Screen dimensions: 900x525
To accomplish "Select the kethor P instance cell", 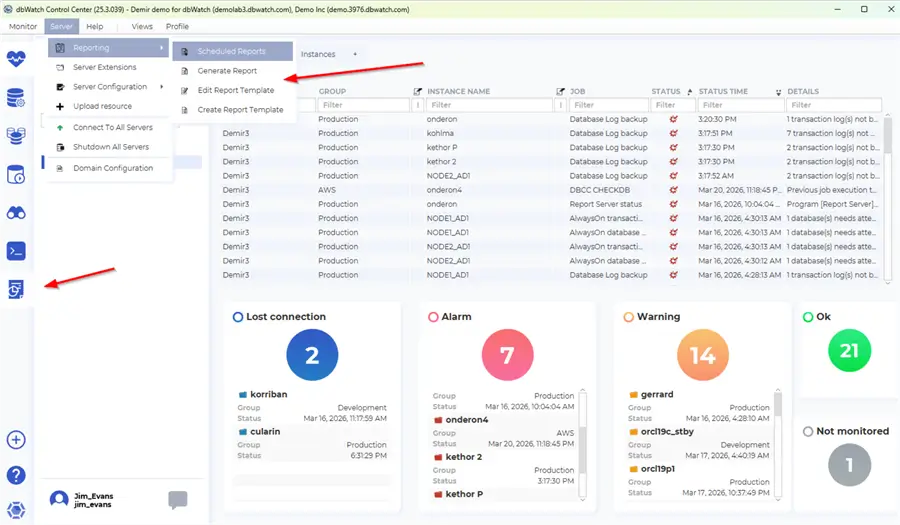I will click(442, 147).
